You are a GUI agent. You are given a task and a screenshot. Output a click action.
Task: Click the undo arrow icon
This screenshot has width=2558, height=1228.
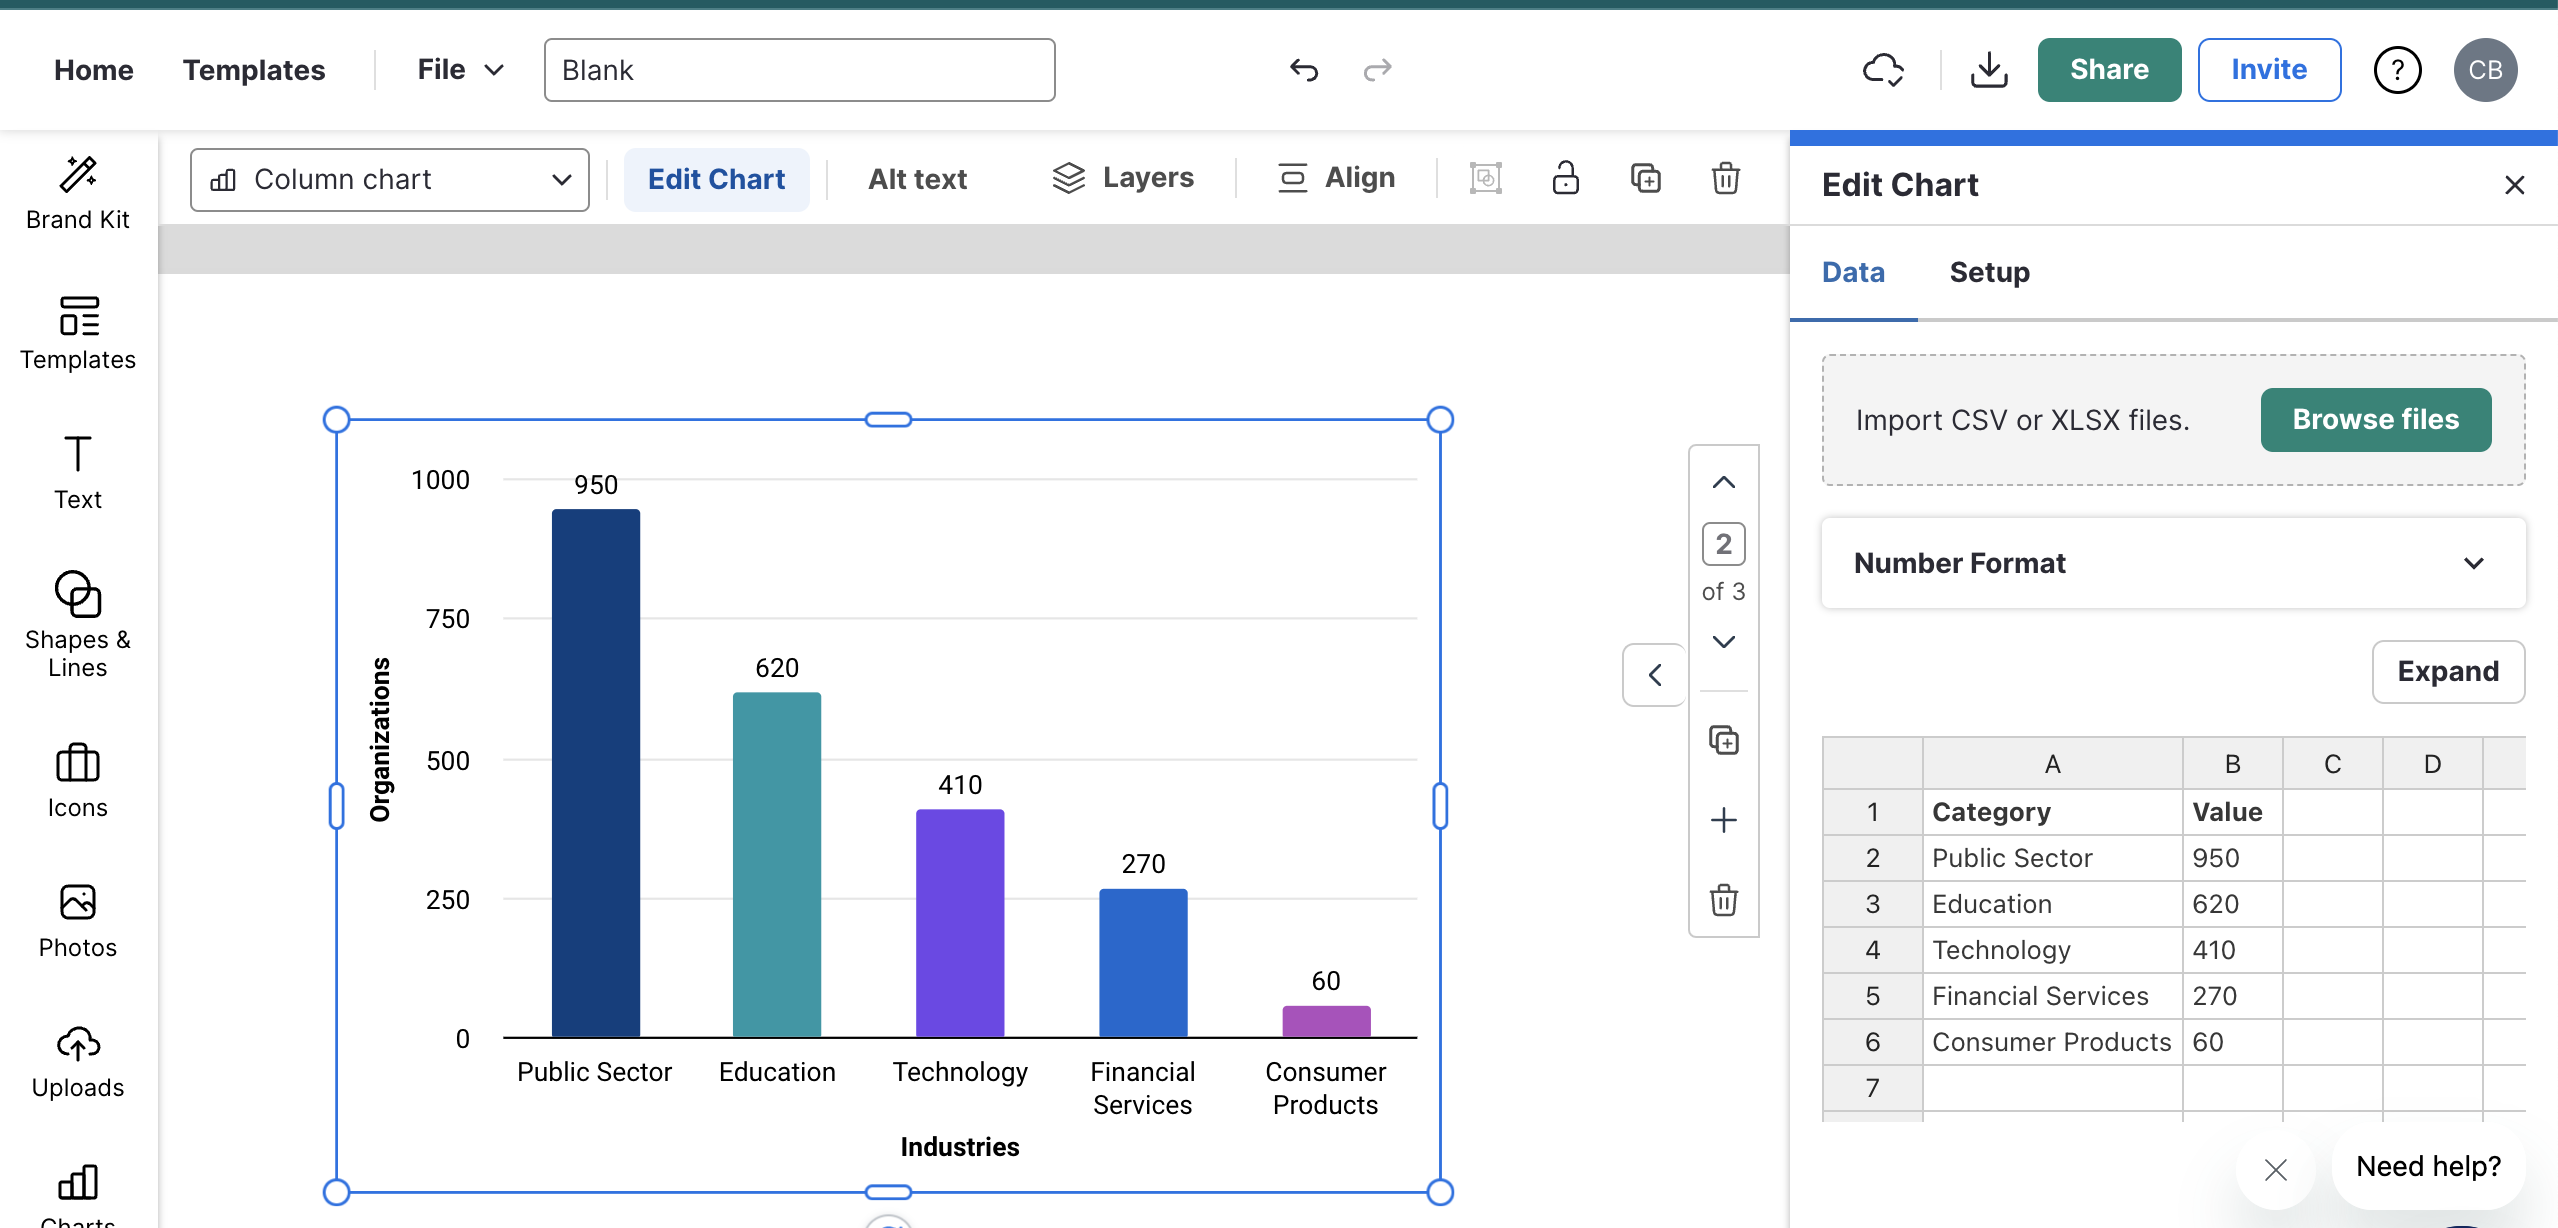1304,70
